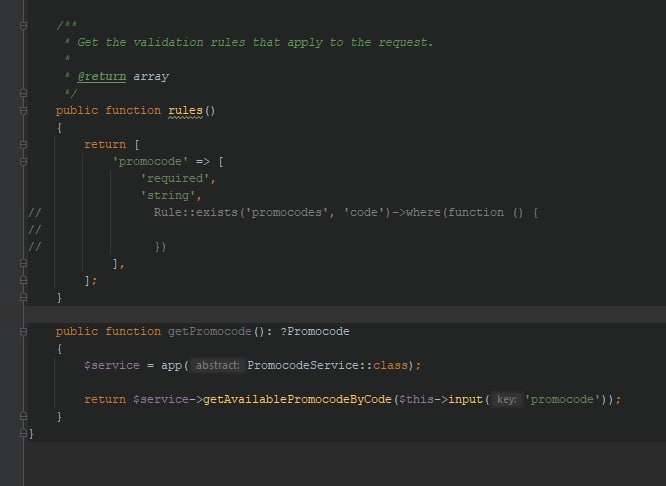Viewport: 666px width, 486px height.
Task: Toggle fold marker at final class closing brace
Action: 24,433
